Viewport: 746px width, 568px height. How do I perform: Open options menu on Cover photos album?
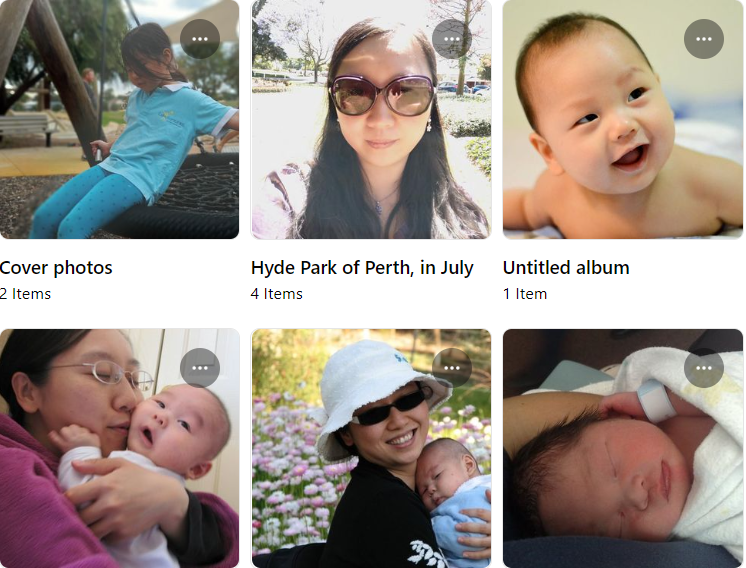point(200,39)
